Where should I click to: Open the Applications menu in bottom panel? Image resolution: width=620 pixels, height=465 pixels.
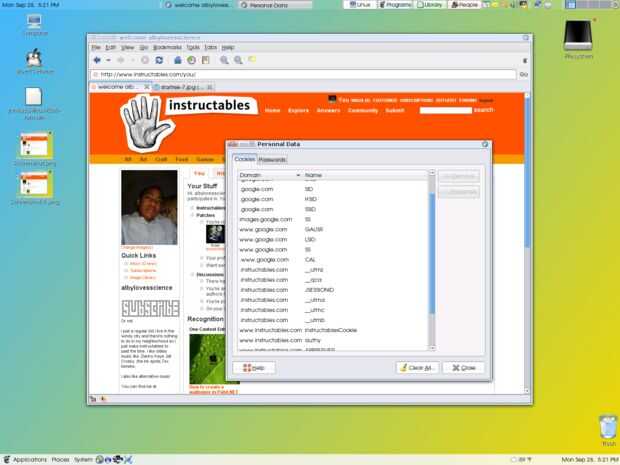coord(25,459)
